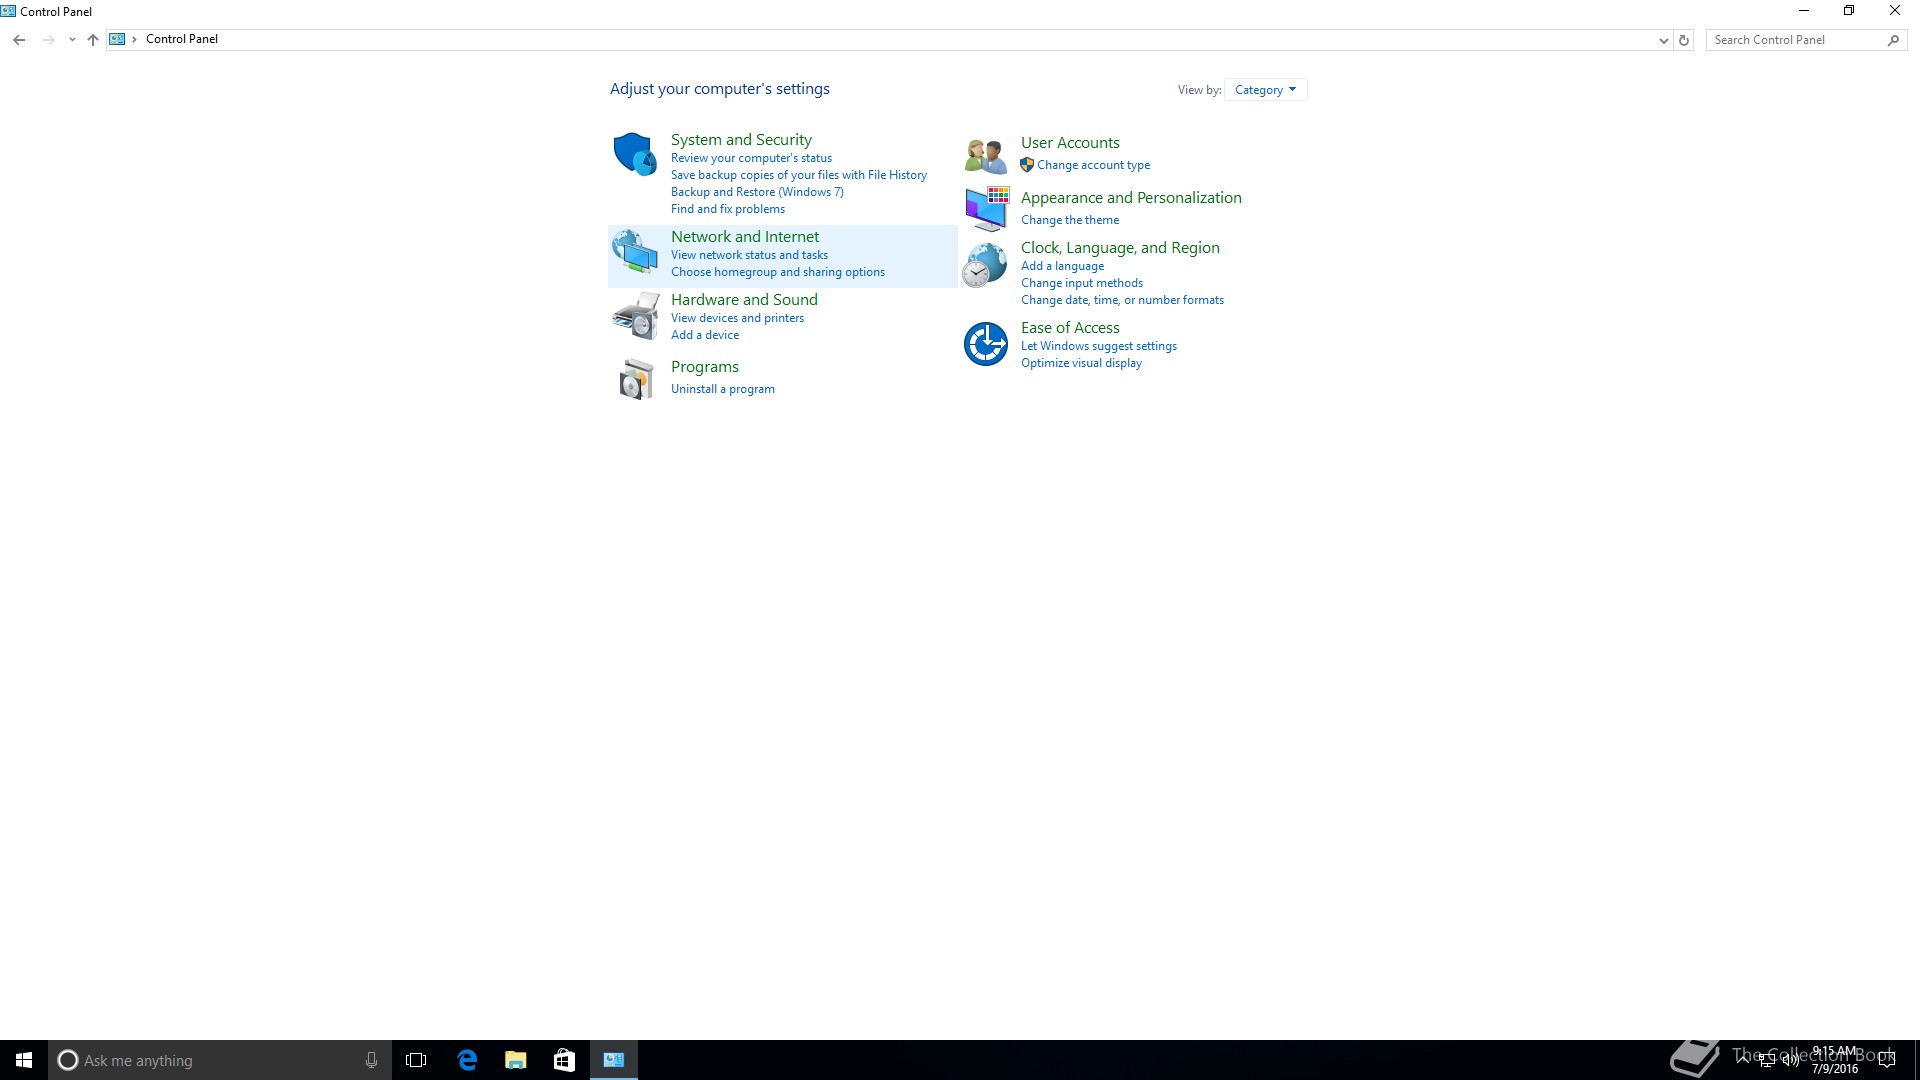The height and width of the screenshot is (1080, 1920).
Task: Click Uninstall a program link
Action: tap(722, 389)
